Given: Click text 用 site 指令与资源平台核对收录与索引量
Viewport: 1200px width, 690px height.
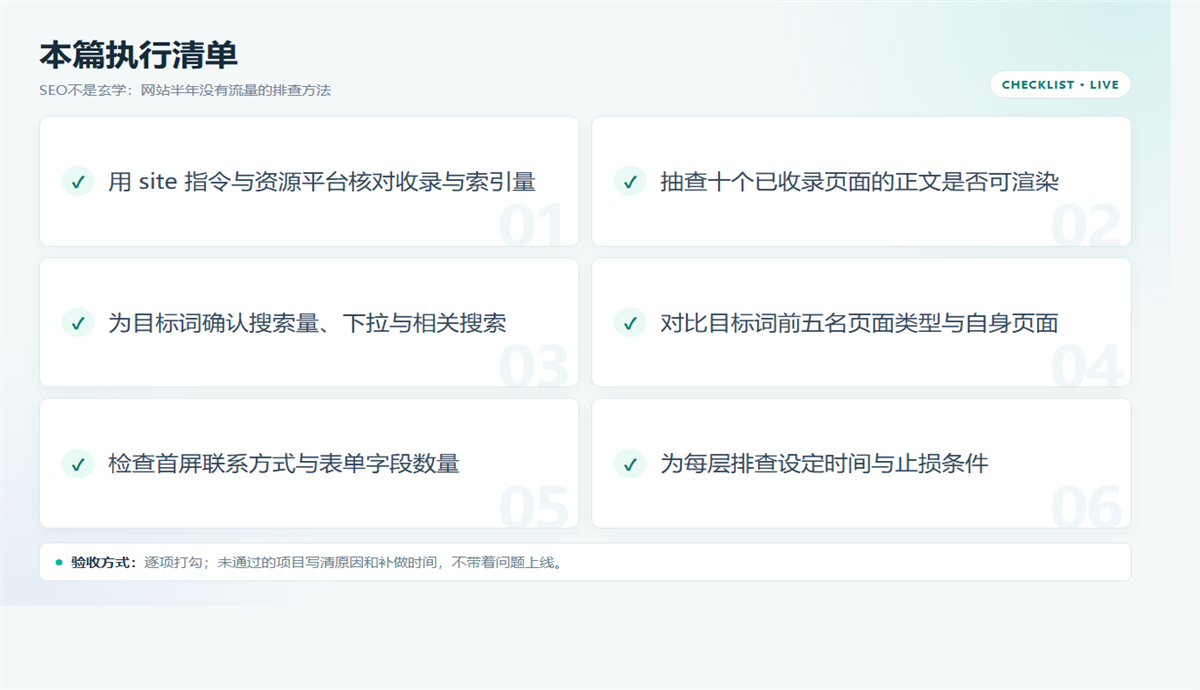Looking at the screenshot, I should [x=322, y=182].
